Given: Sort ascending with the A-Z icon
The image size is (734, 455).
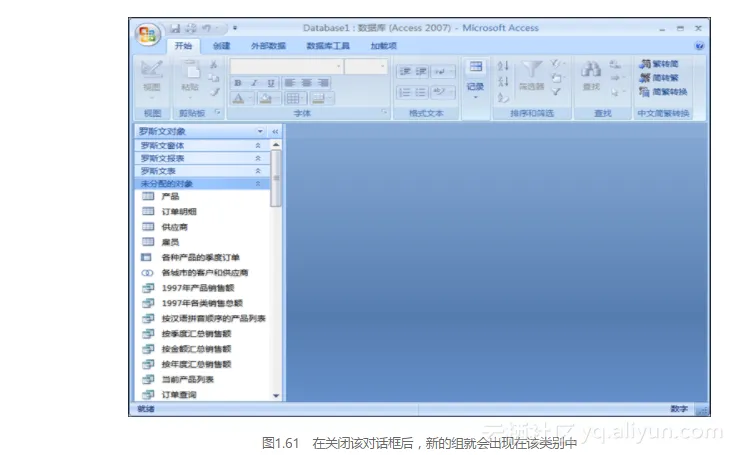Looking at the screenshot, I should coord(503,66).
